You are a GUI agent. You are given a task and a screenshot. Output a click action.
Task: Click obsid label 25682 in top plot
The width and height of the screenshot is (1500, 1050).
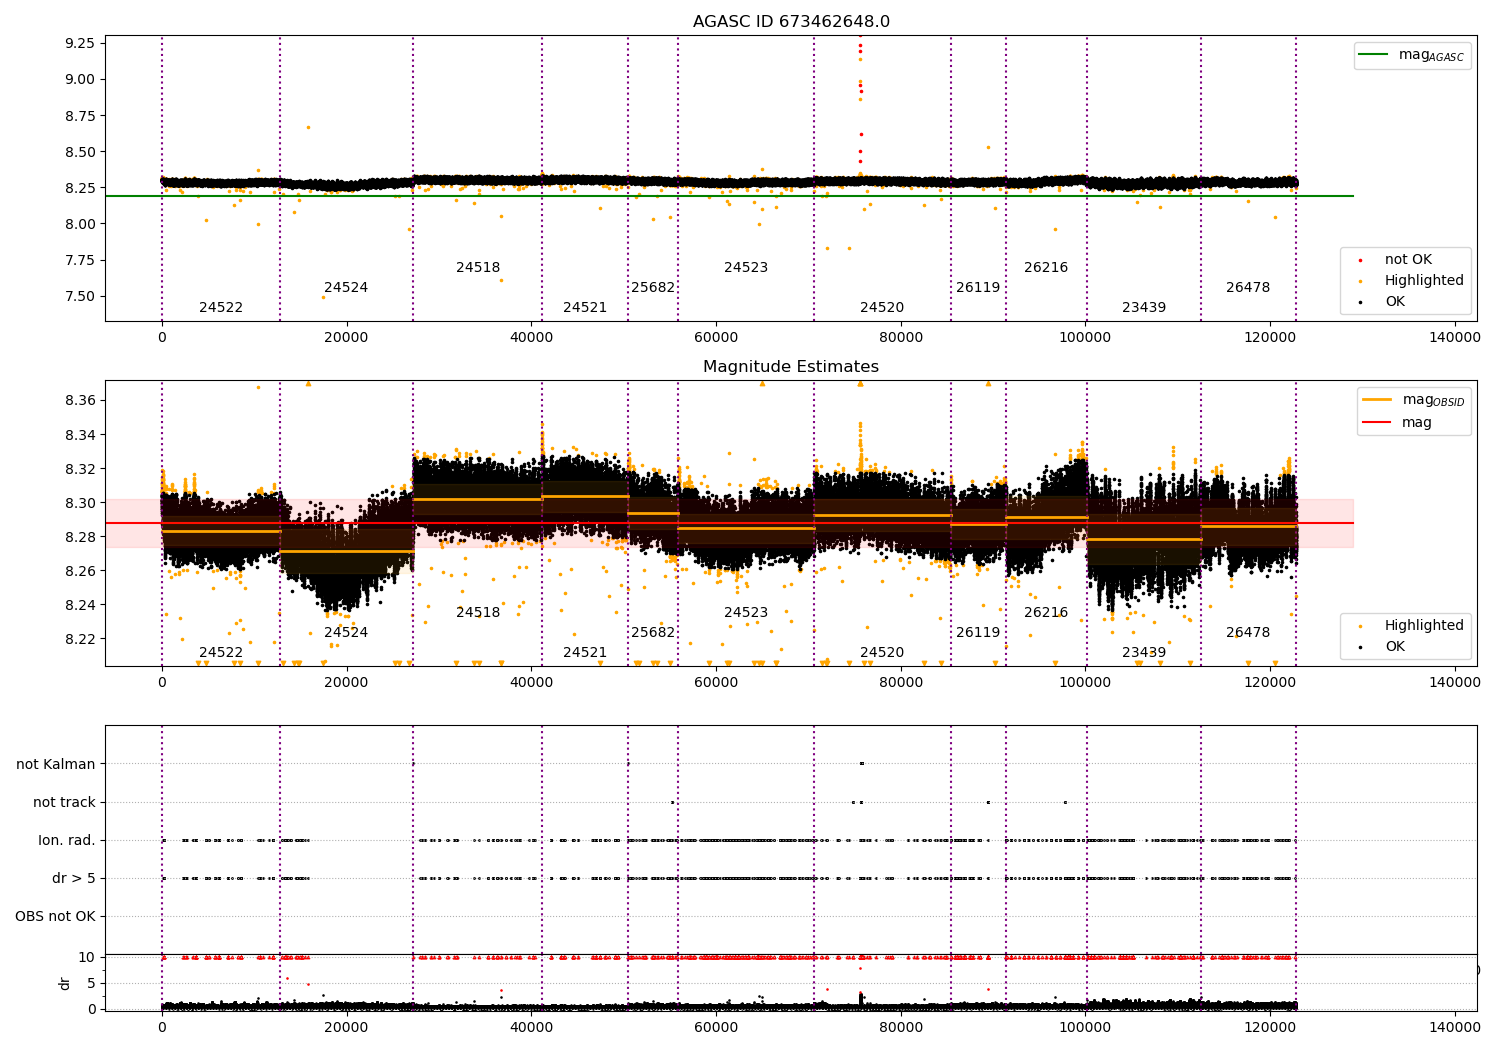click(x=653, y=288)
